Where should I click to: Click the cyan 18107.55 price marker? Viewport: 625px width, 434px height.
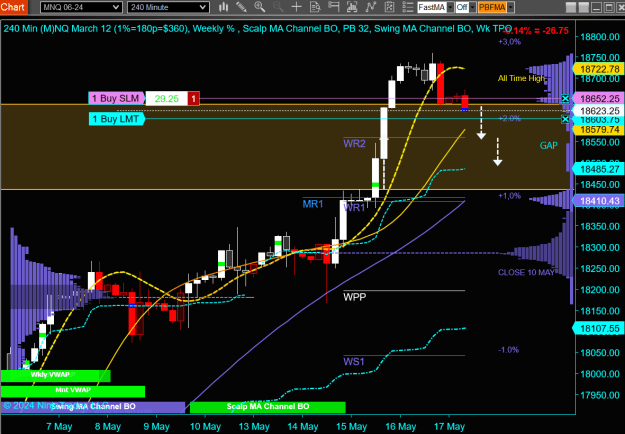pos(598,328)
